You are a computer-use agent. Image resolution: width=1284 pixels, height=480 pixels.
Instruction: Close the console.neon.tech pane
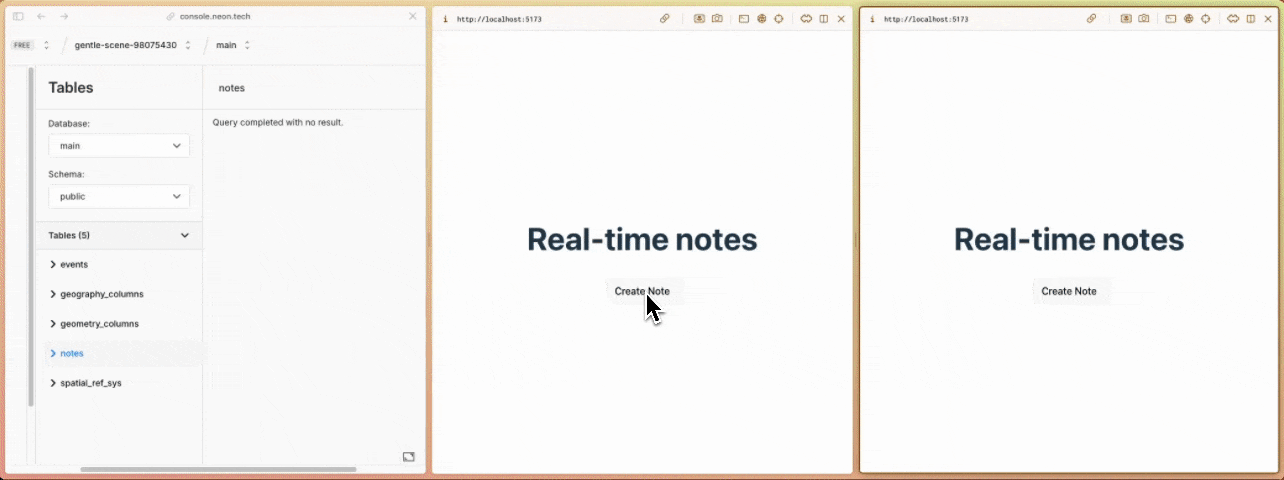click(413, 17)
